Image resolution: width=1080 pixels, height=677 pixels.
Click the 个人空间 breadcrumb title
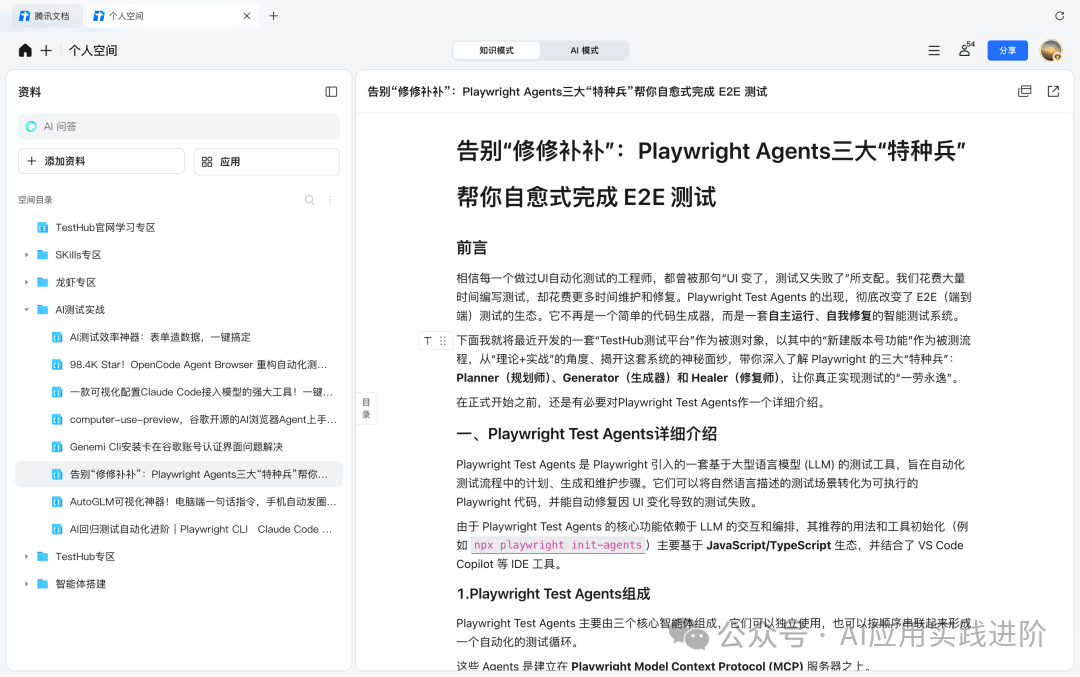(93, 50)
